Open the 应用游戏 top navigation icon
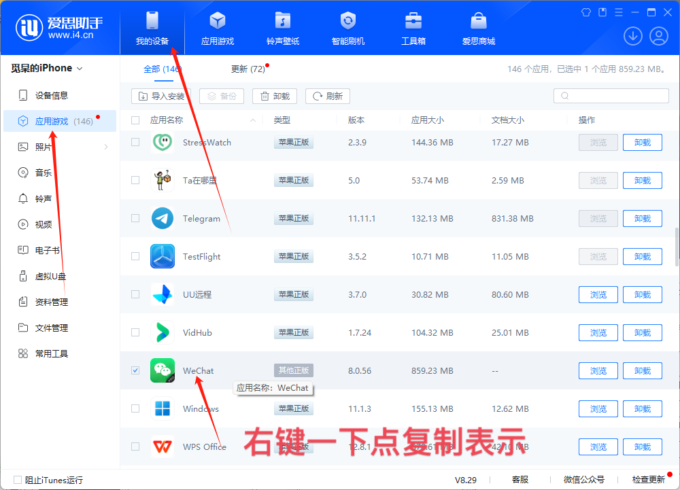The width and height of the screenshot is (680, 490). coord(217,21)
